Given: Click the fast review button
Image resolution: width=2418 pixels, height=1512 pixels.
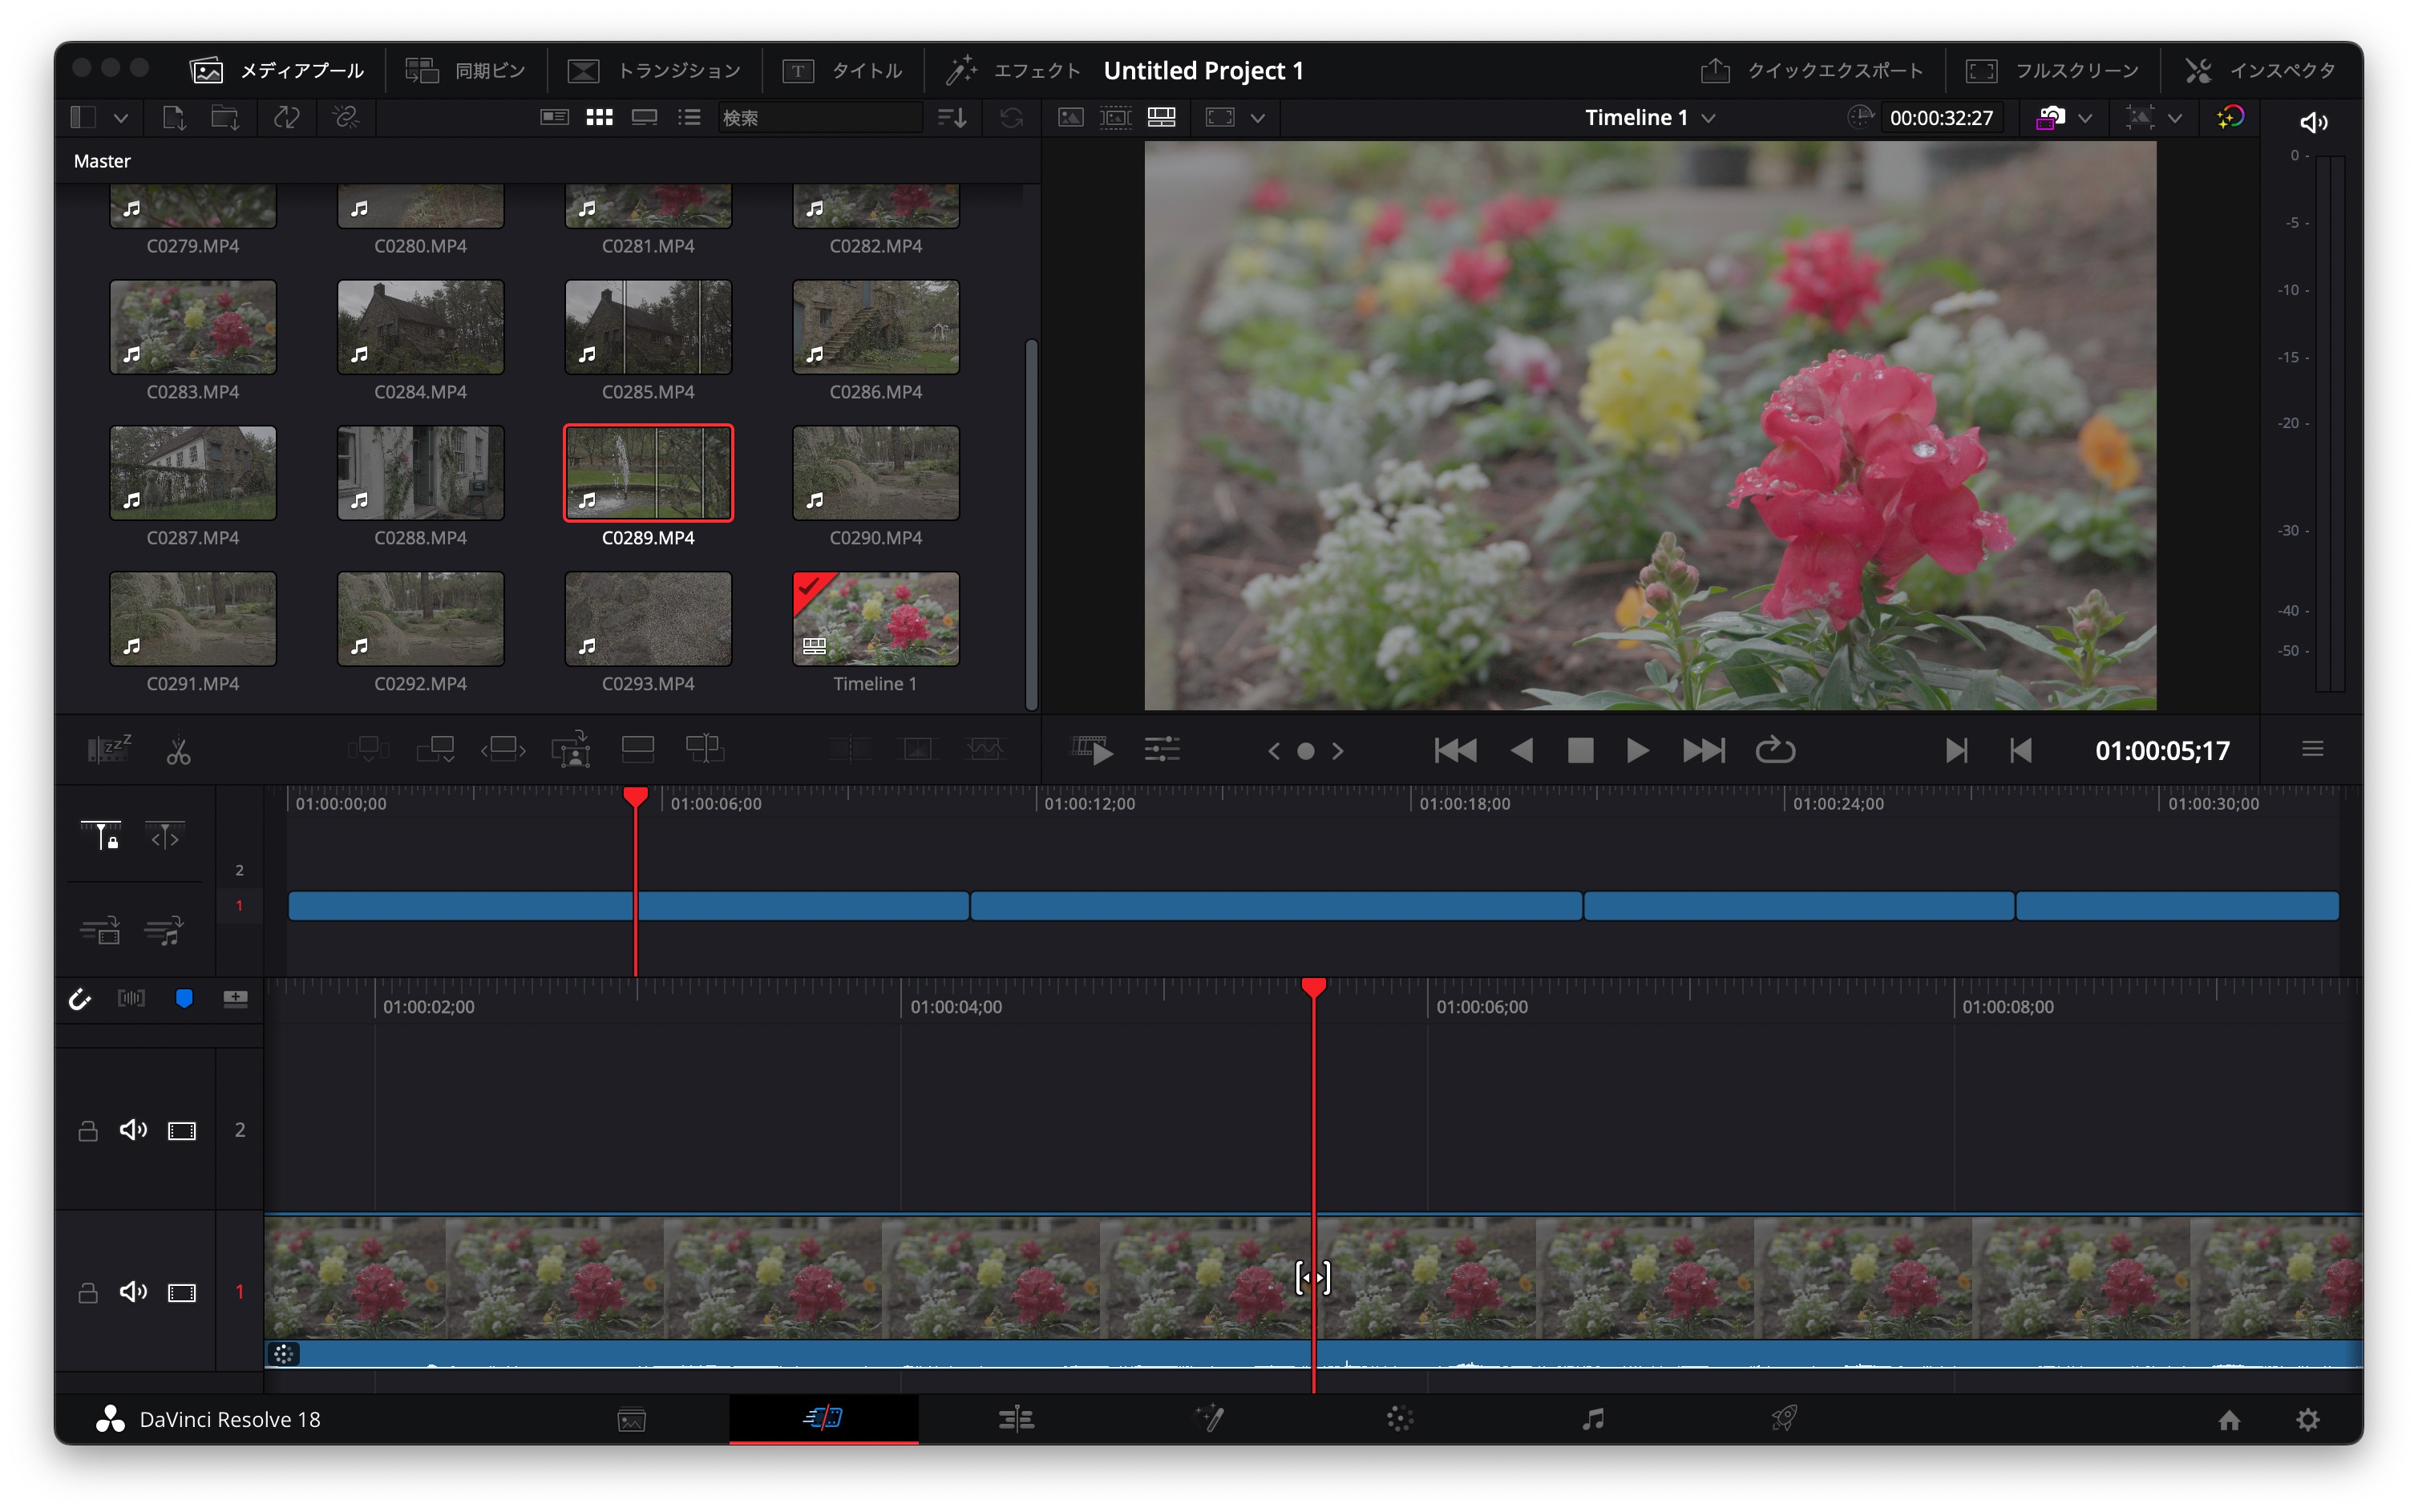Looking at the screenshot, I should click(x=1093, y=749).
